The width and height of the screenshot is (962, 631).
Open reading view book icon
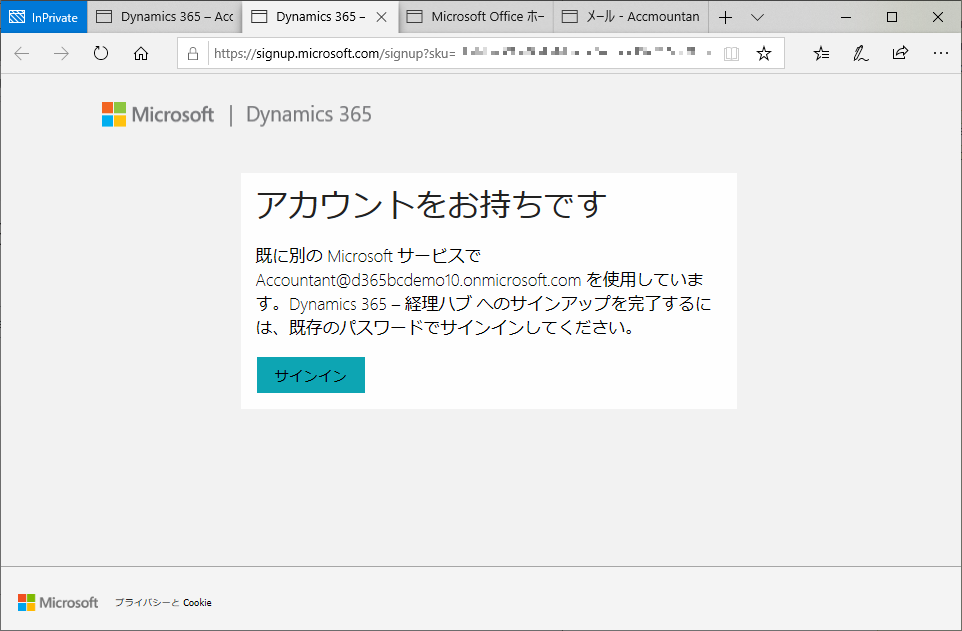click(731, 54)
